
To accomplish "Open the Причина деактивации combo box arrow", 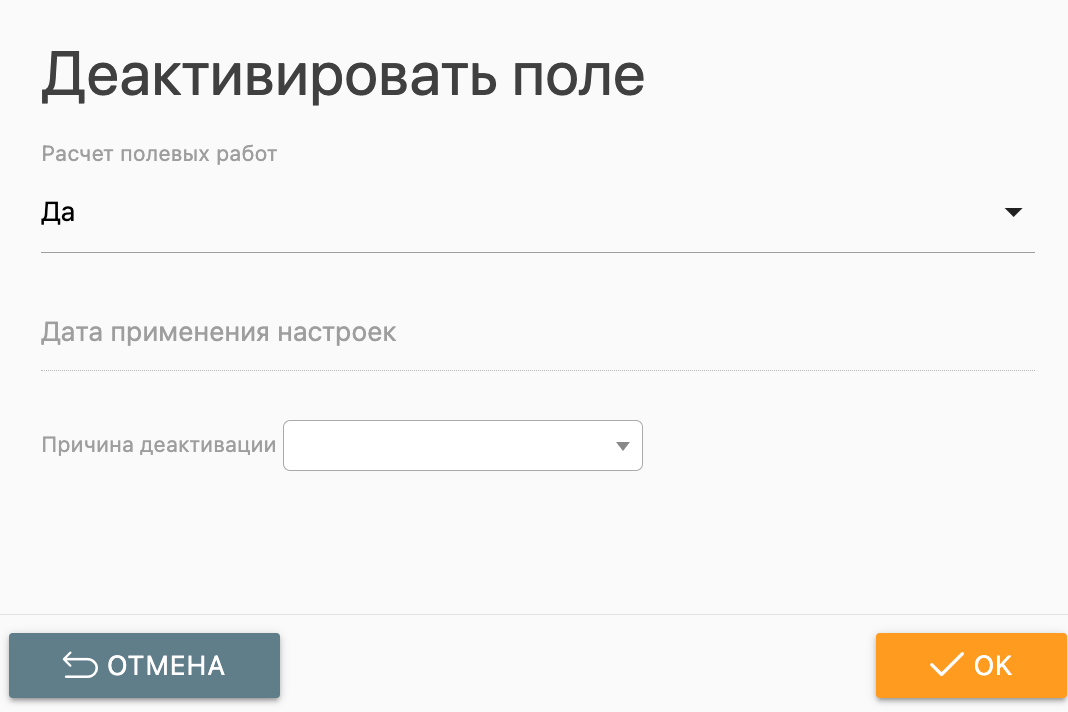I will [622, 446].
